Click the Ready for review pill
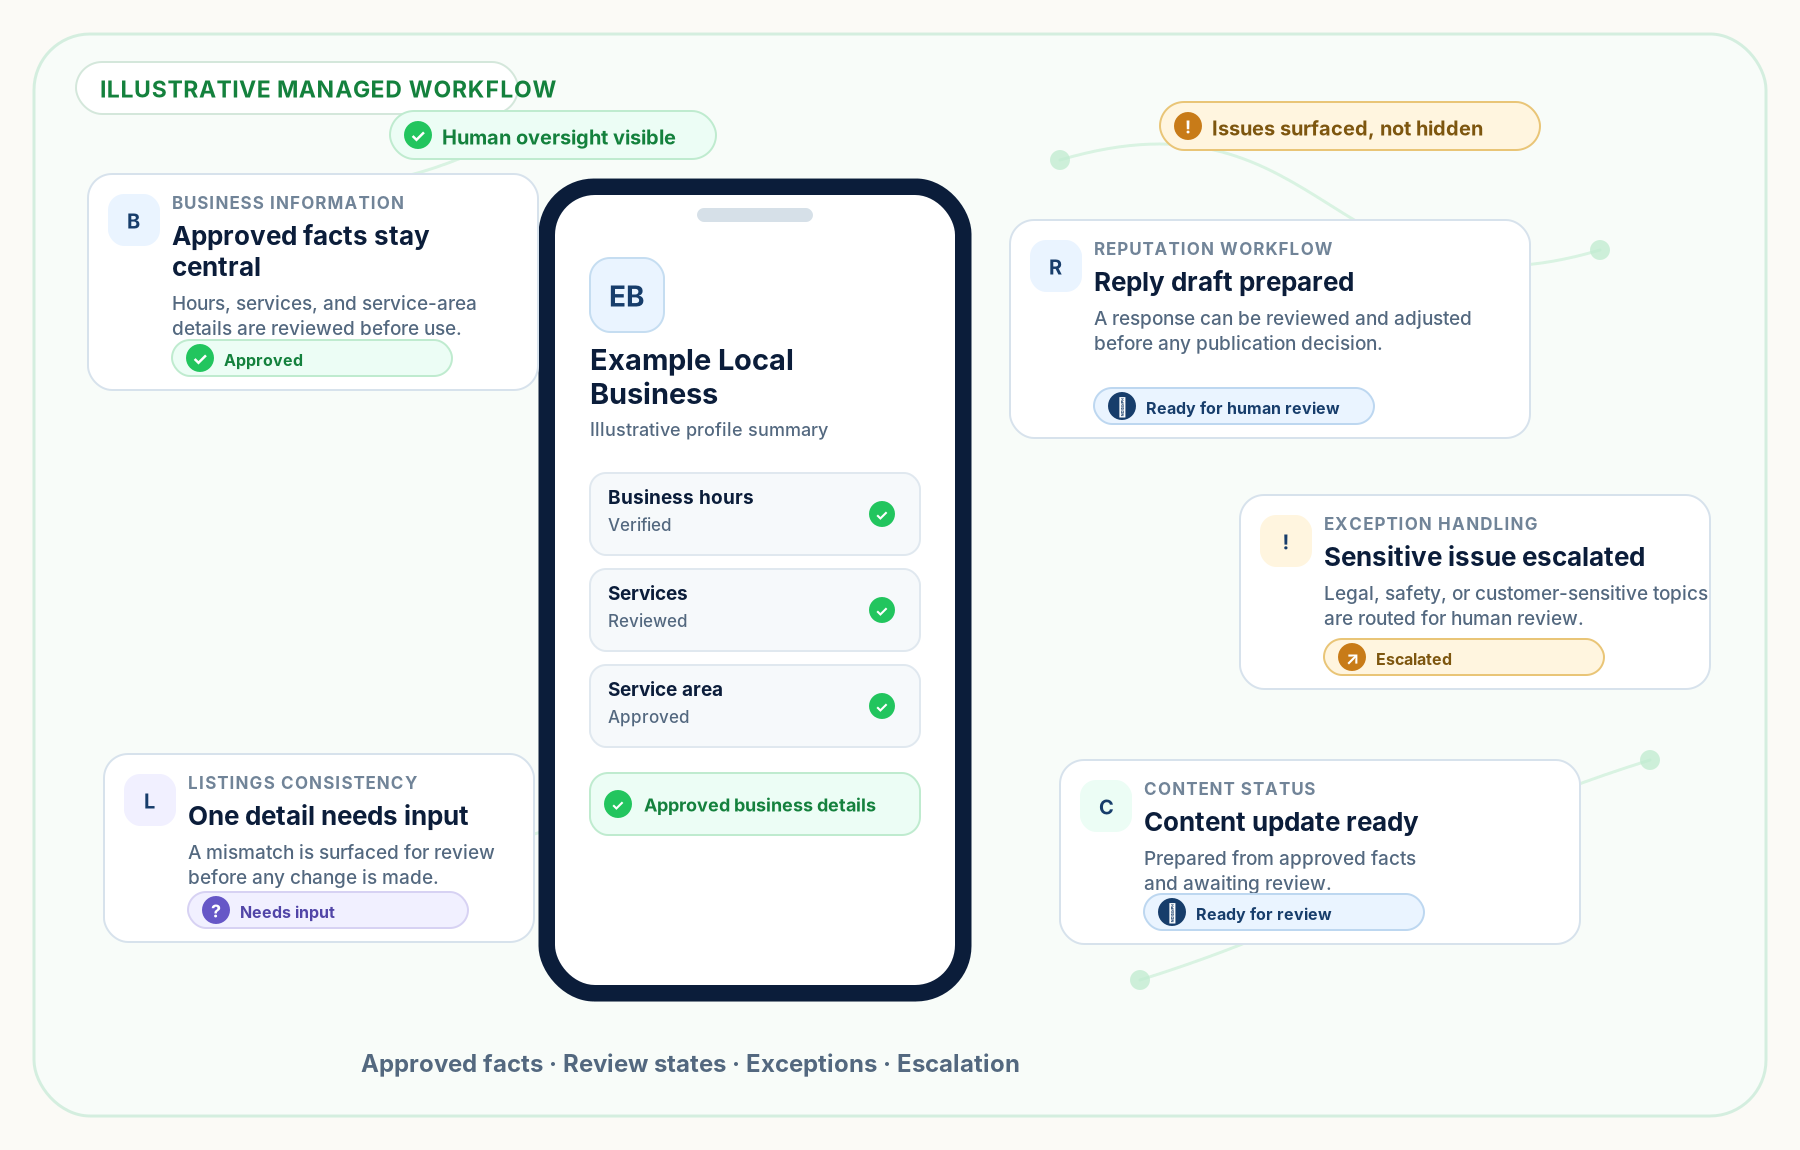 point(1284,913)
